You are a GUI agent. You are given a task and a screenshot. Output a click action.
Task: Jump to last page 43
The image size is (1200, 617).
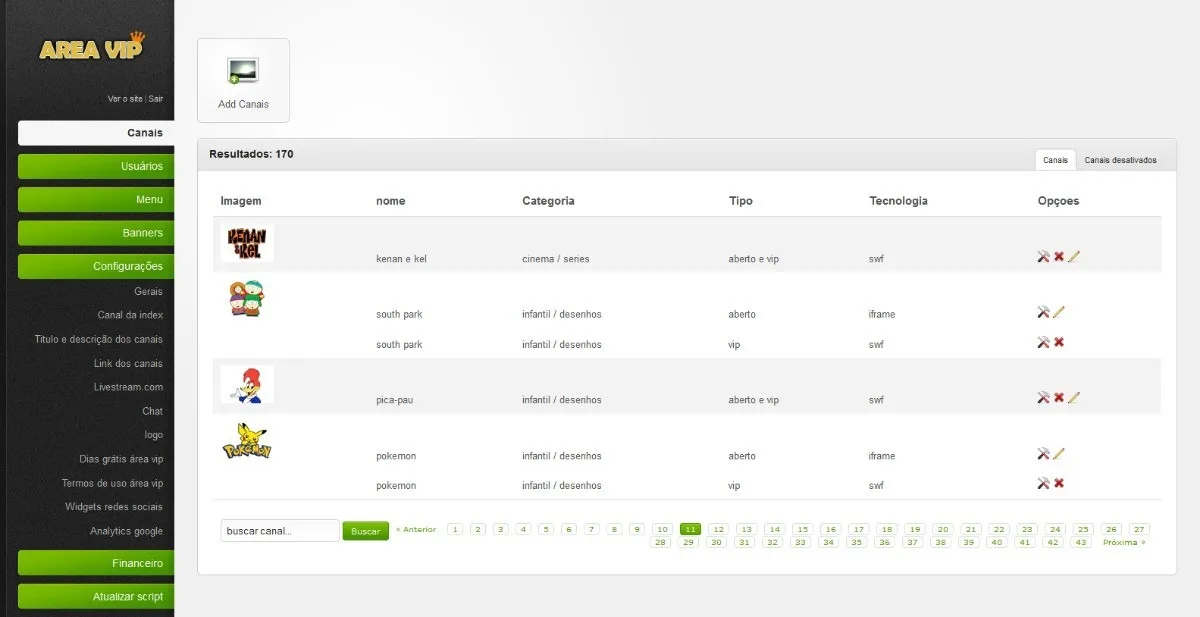coord(1080,542)
